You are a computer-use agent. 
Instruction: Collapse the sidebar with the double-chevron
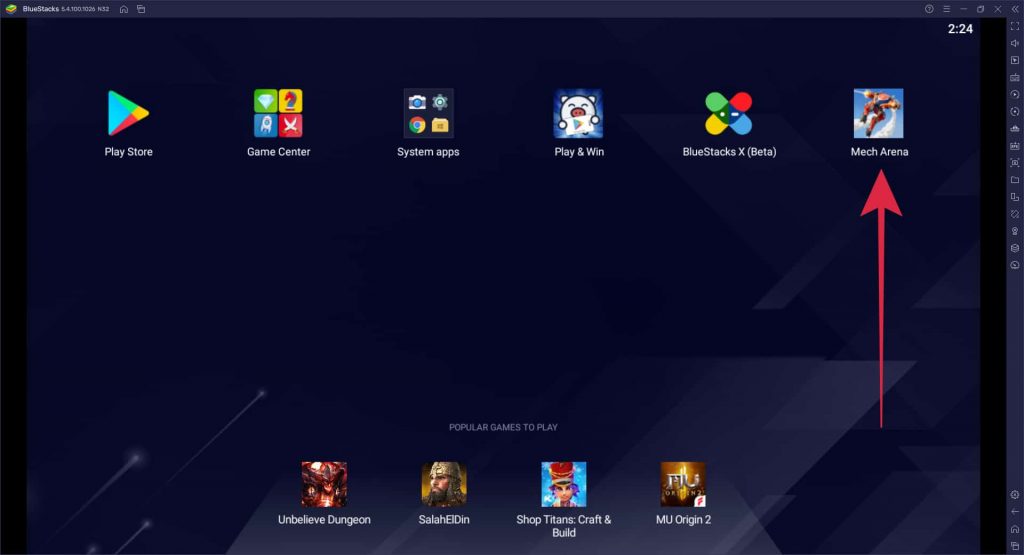point(1015,9)
